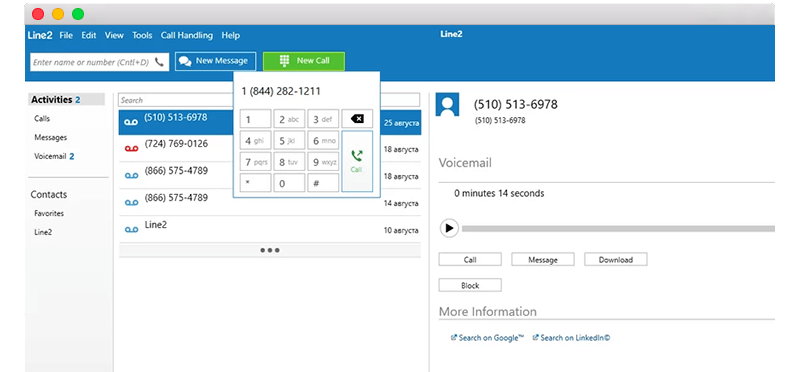Viewport: 793px width, 372px height.
Task: Click the voicemail icon of the 14 августа (866) 575-4789 row
Action: [x=131, y=202]
